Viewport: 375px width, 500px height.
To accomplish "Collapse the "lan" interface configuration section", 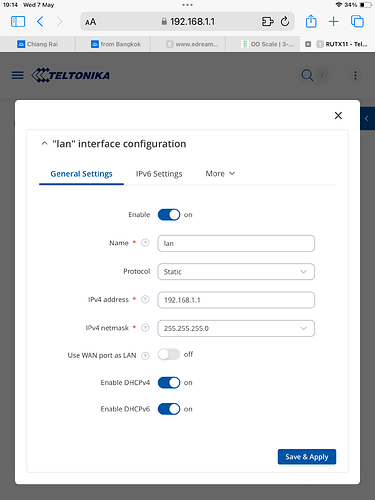I will [44, 144].
